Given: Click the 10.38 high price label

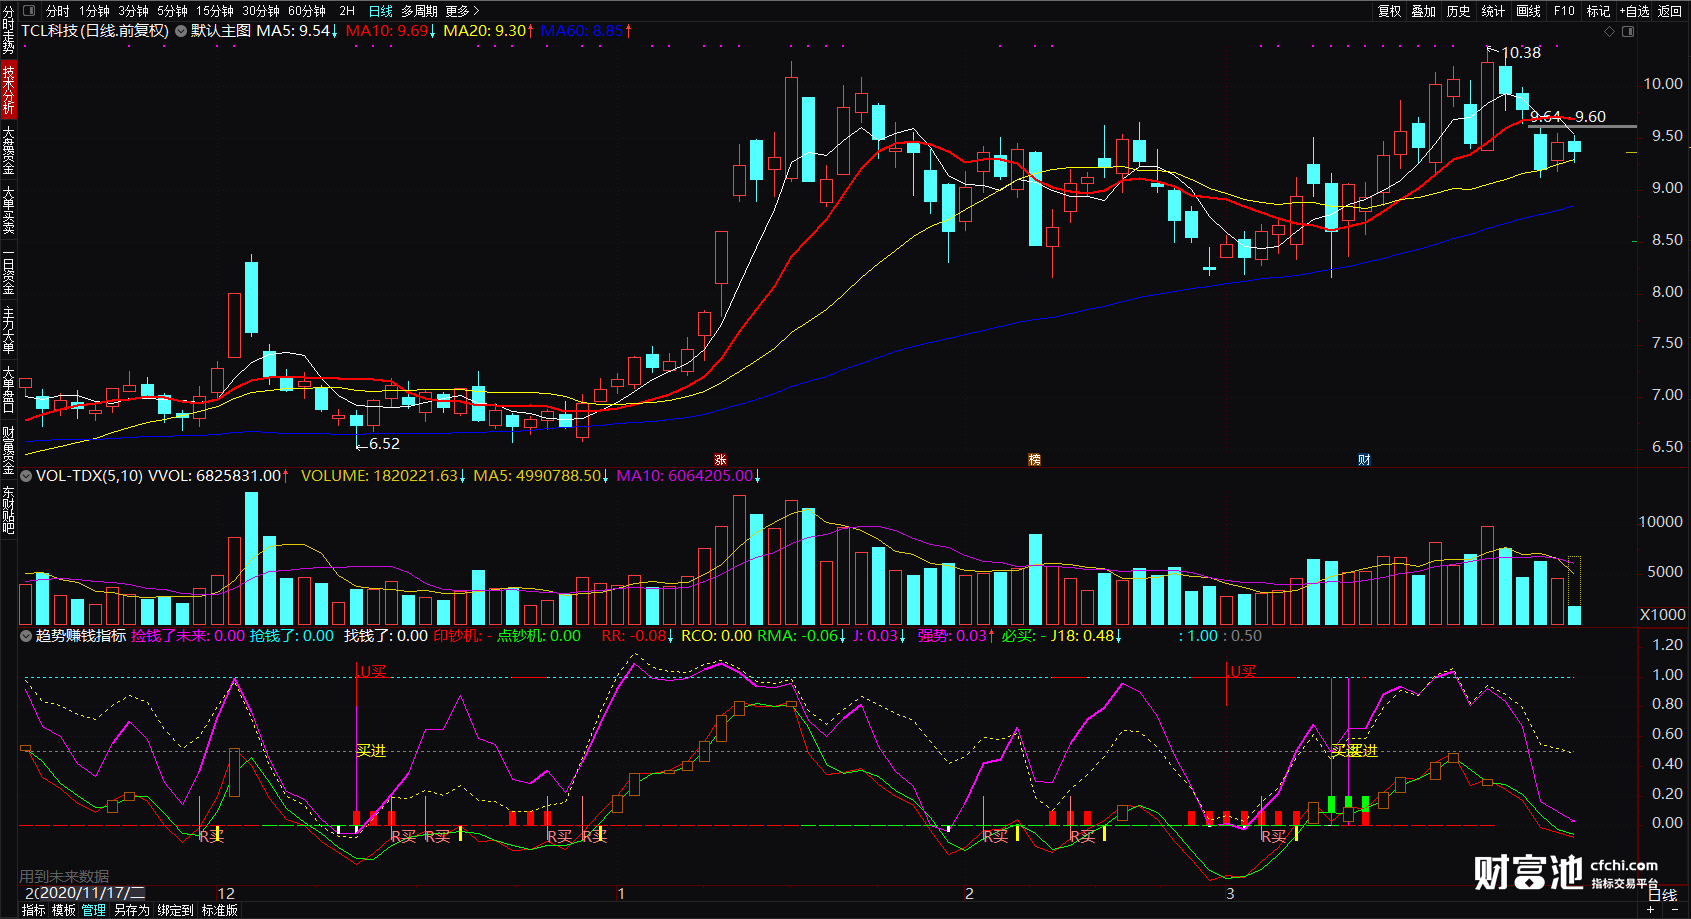Looking at the screenshot, I should coord(1521,52).
